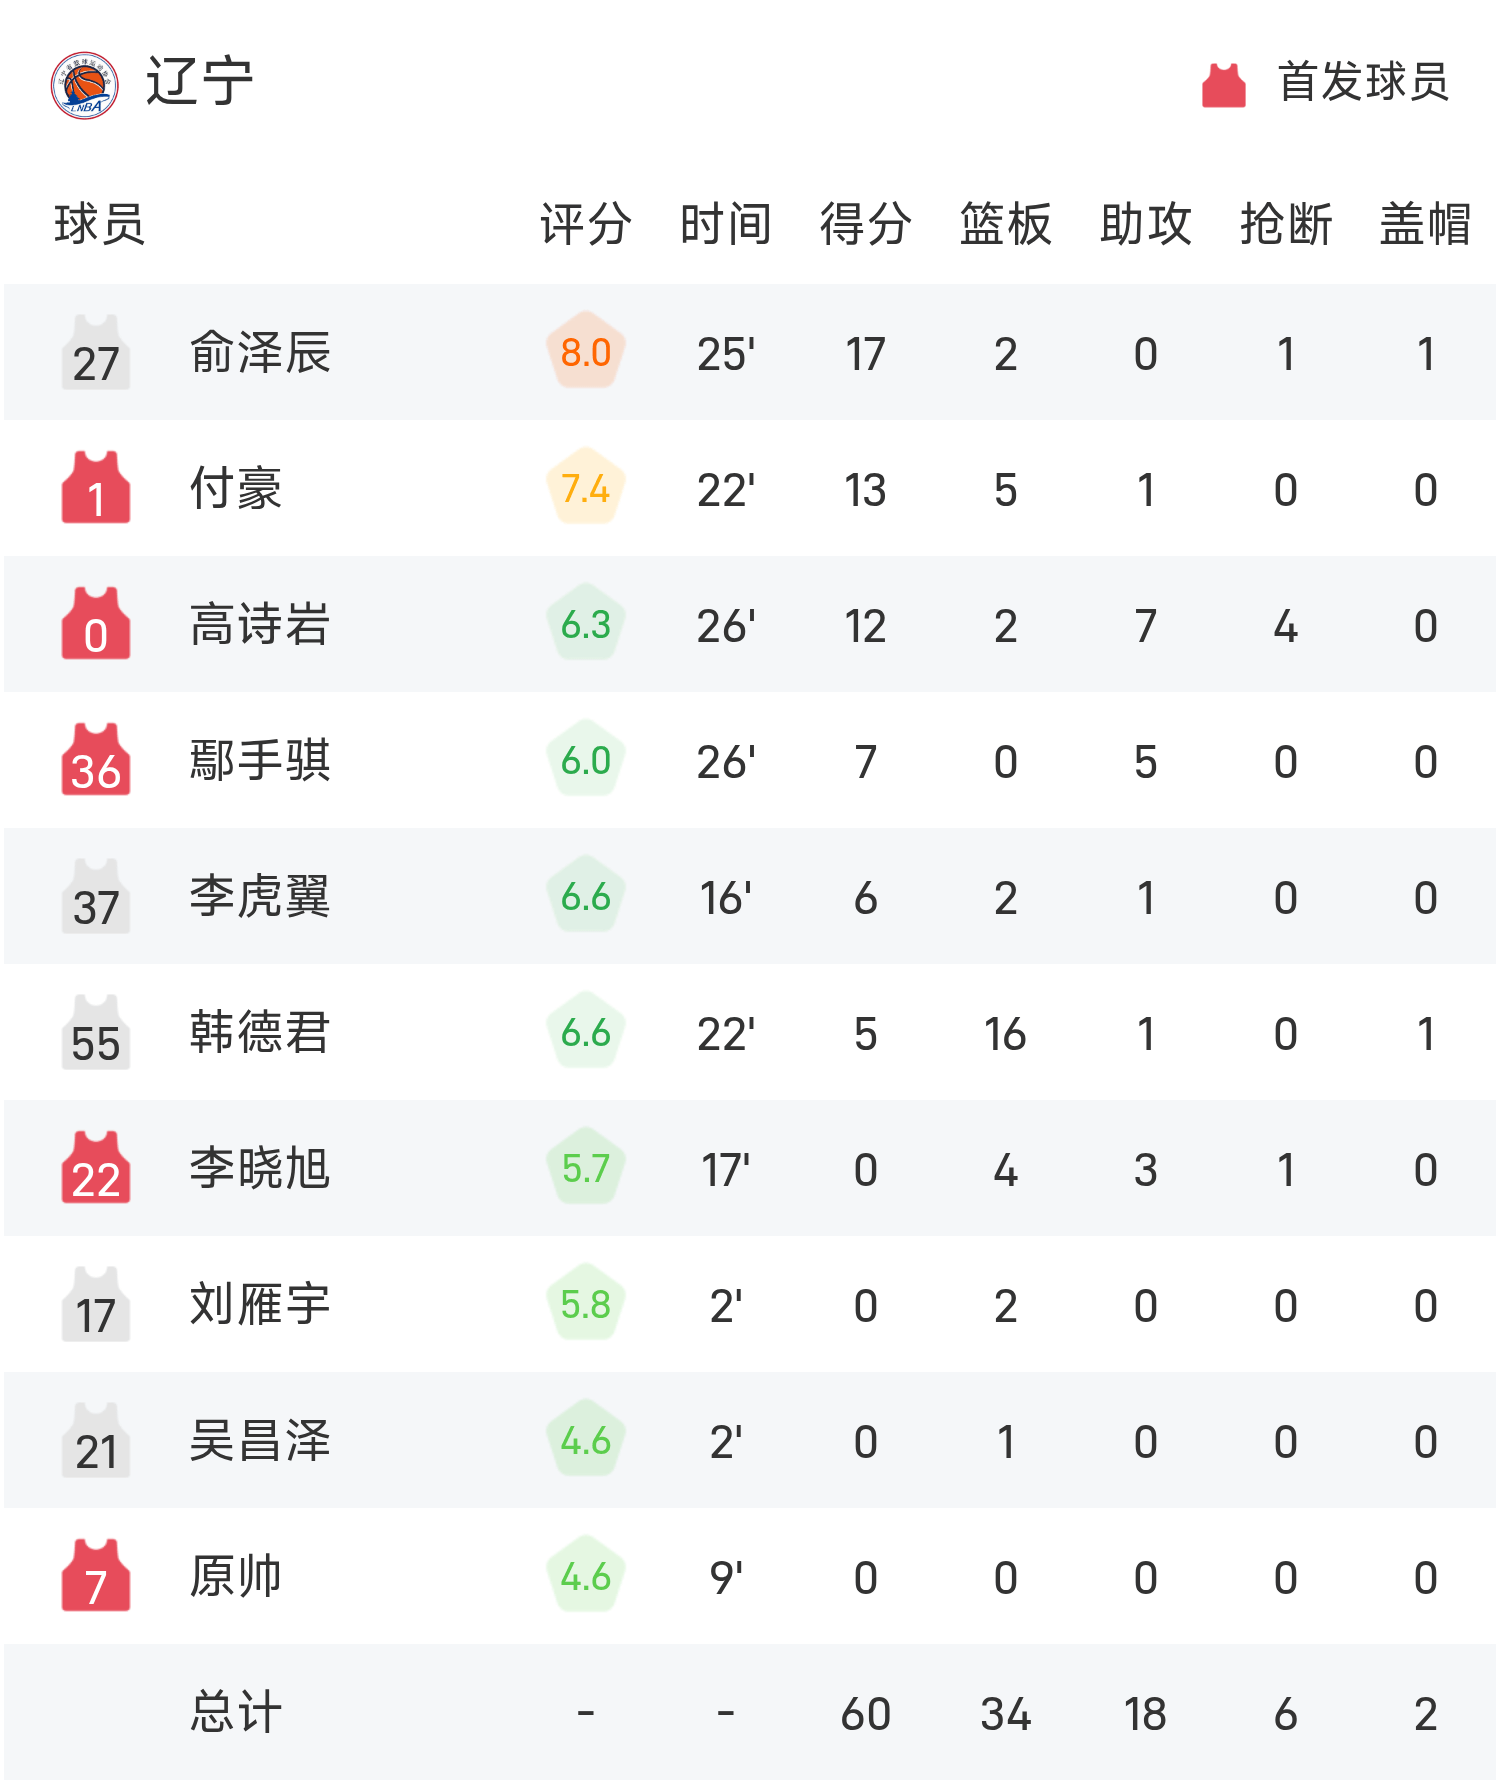1500x1784 pixels.
Task: Click the 7.4 yellow rating badge
Action: pos(586,489)
